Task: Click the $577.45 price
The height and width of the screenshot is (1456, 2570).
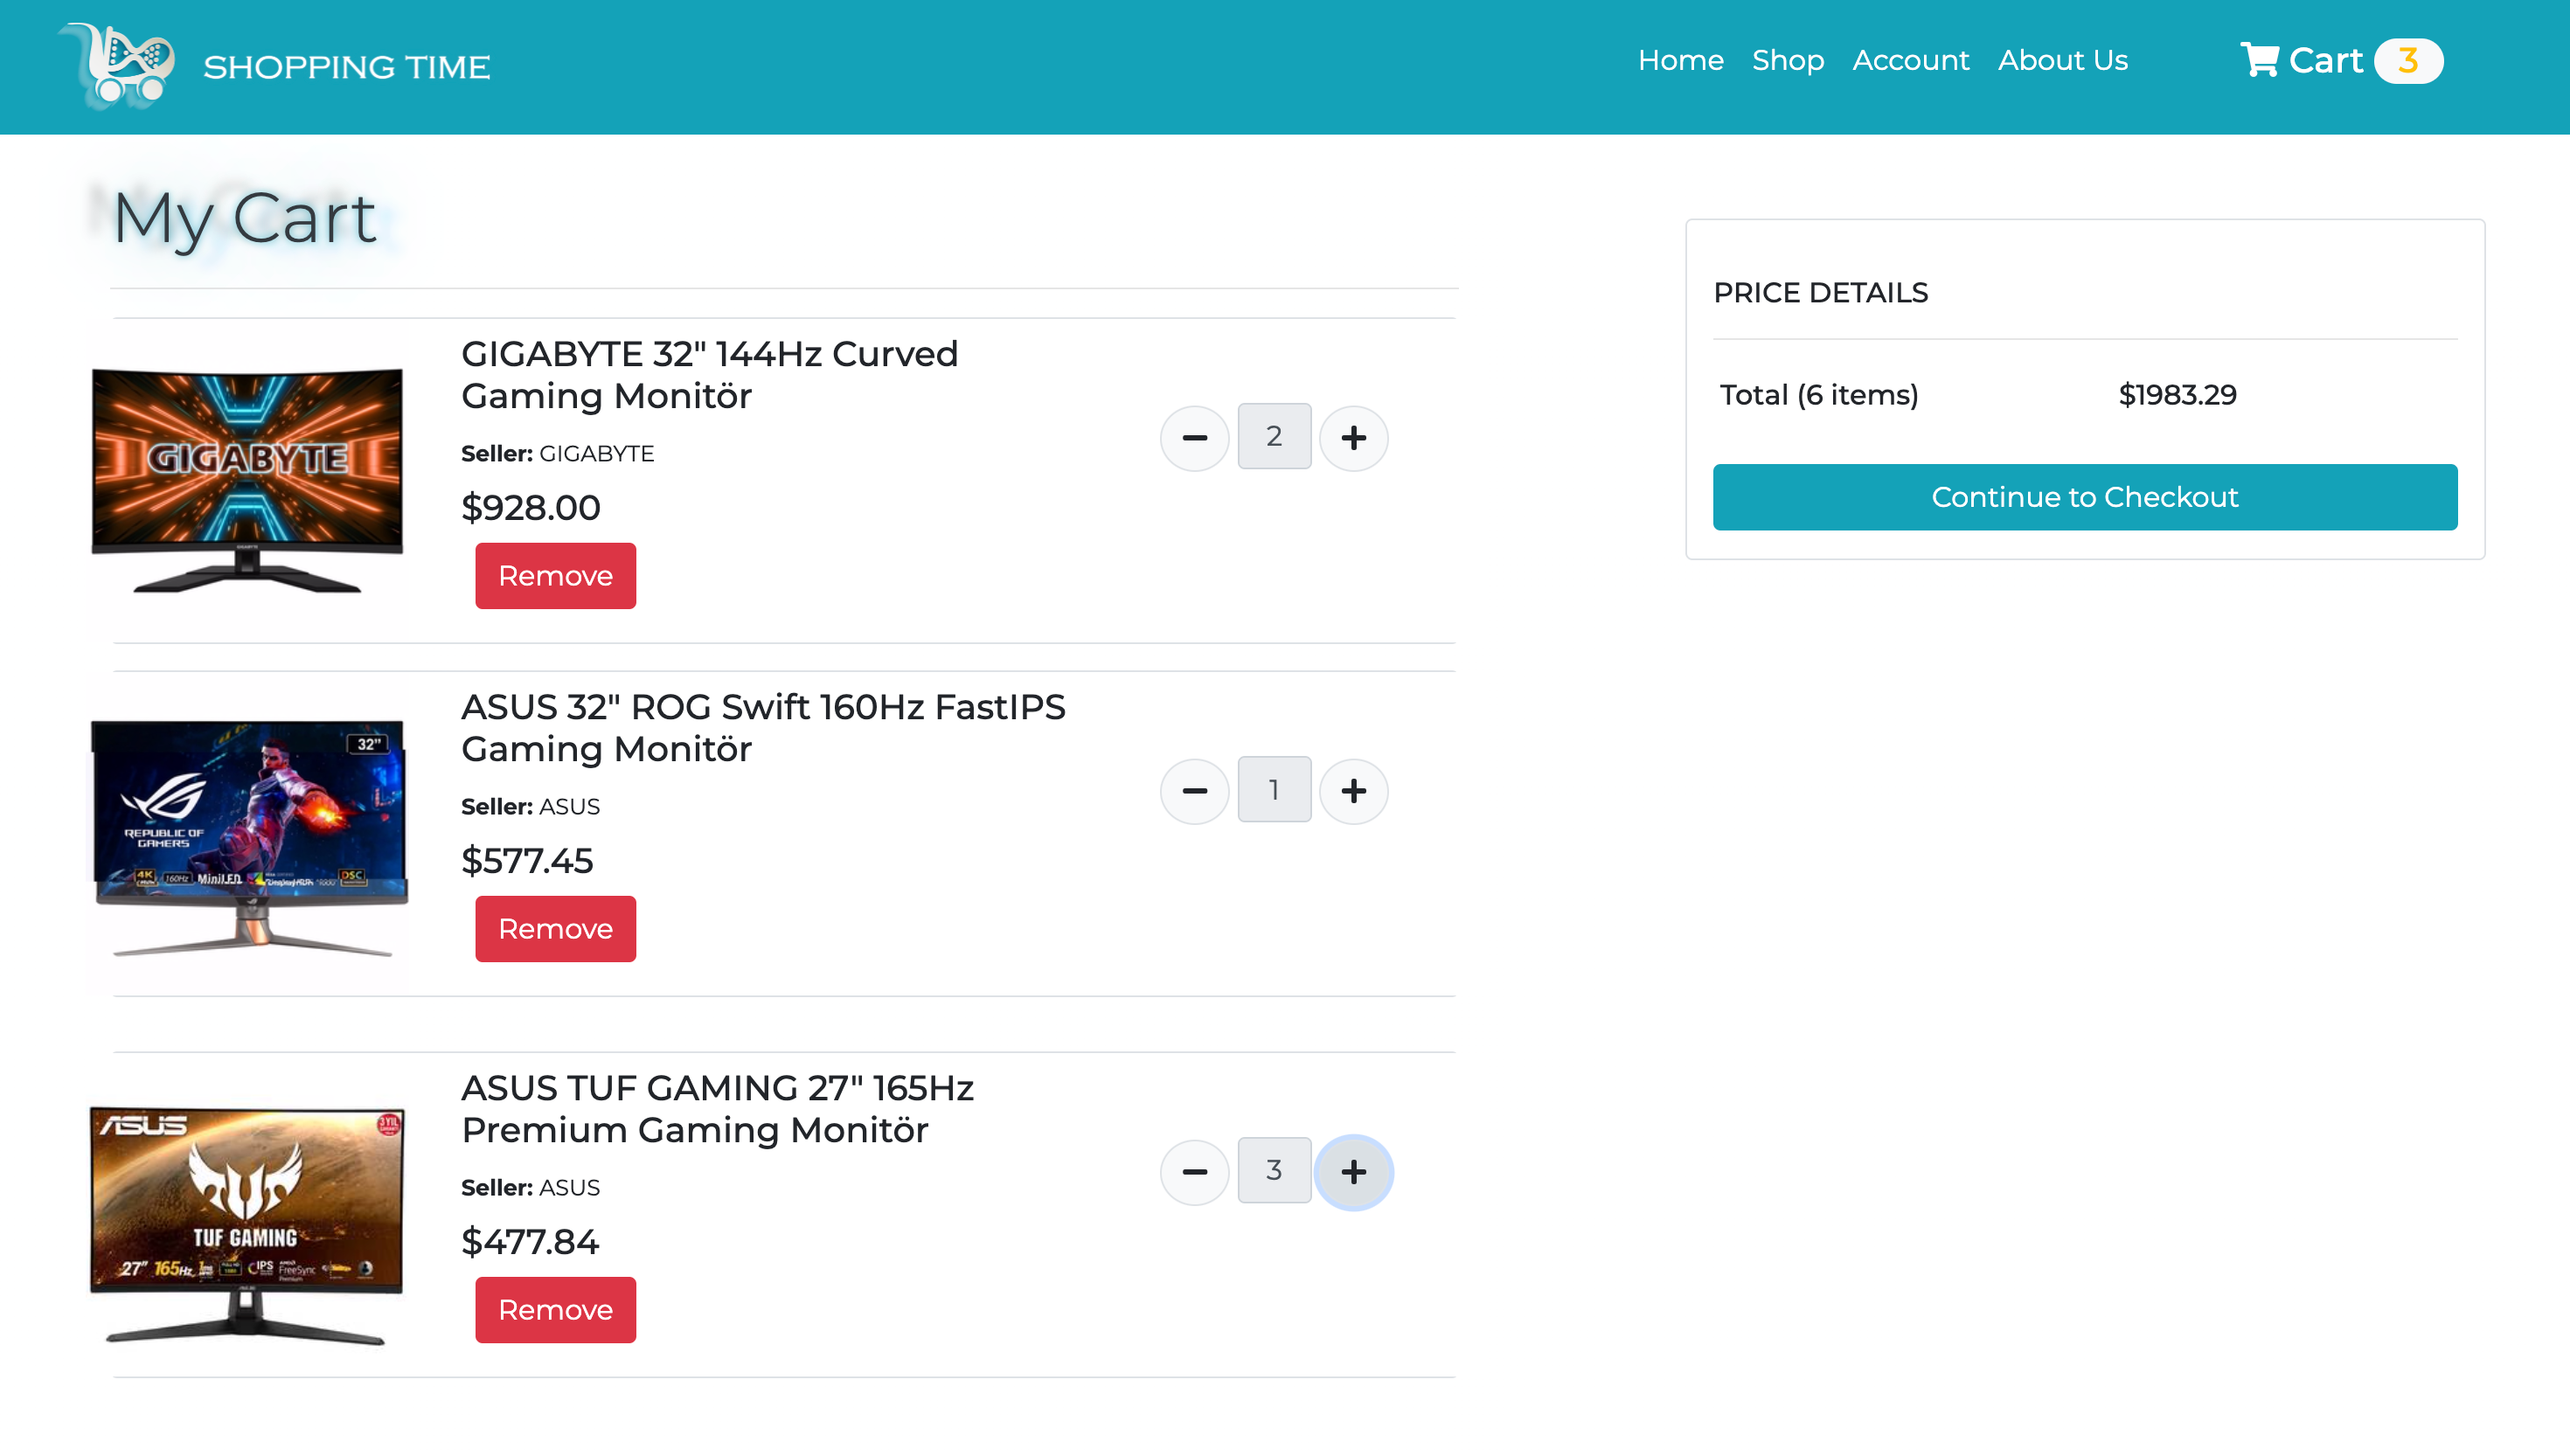Action: [527, 861]
